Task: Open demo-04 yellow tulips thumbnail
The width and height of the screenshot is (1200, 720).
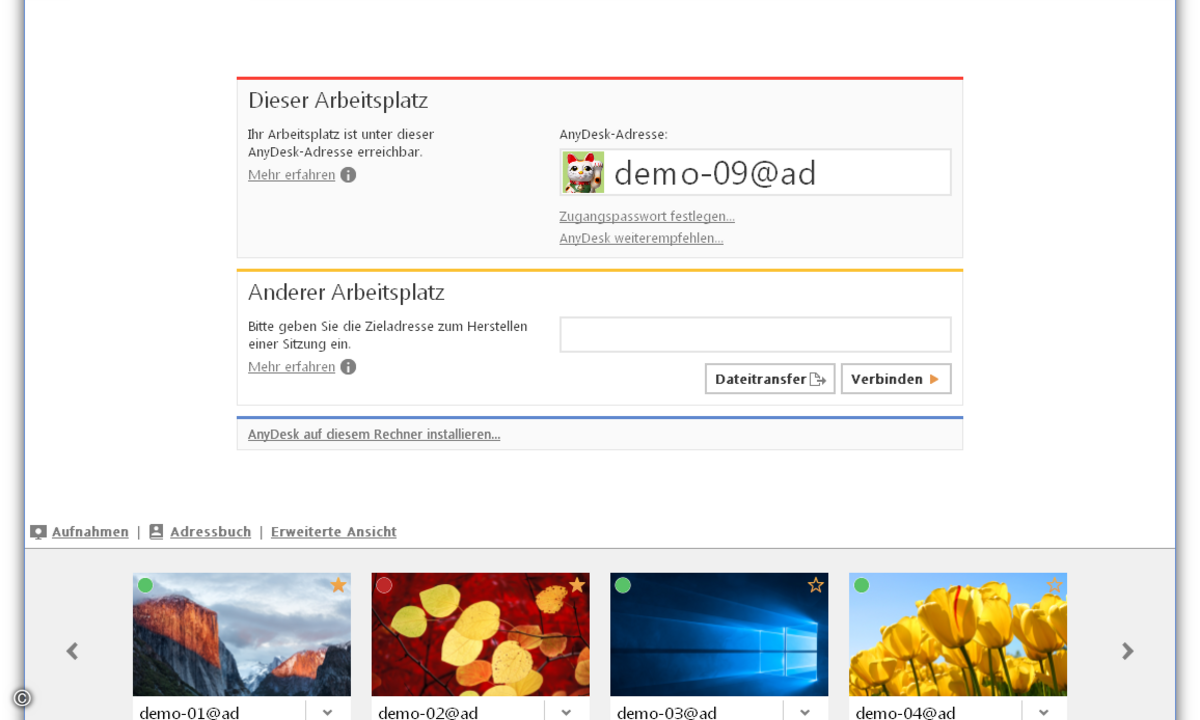Action: [958, 634]
